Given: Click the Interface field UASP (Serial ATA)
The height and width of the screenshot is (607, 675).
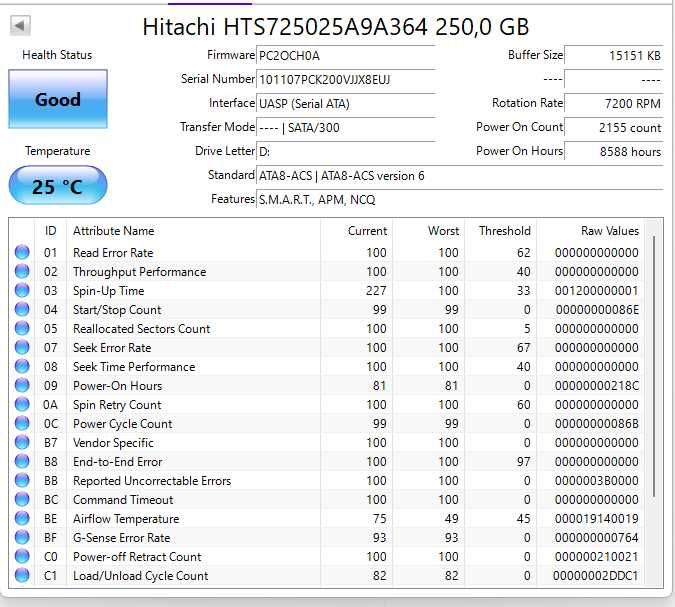Looking at the screenshot, I should (346, 104).
